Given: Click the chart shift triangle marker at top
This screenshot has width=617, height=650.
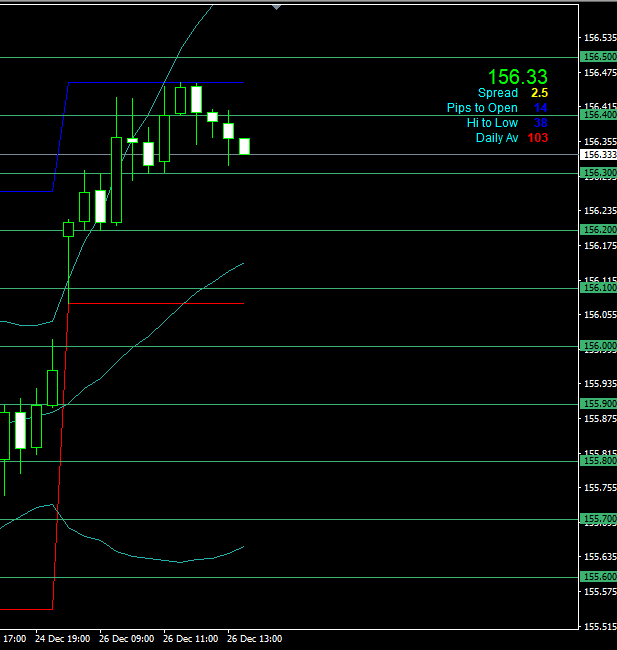Looking at the screenshot, I should coord(277,6).
